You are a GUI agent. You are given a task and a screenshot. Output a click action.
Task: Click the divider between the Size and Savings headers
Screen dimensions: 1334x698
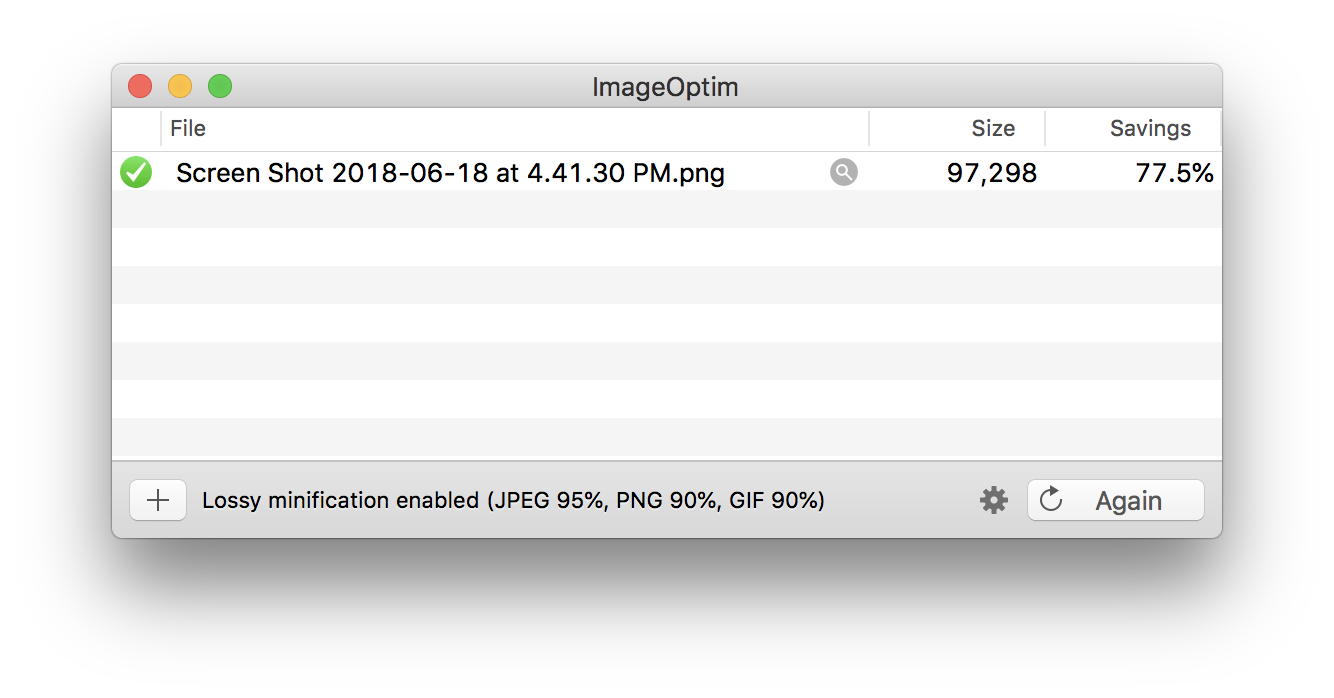pyautogui.click(x=1045, y=129)
